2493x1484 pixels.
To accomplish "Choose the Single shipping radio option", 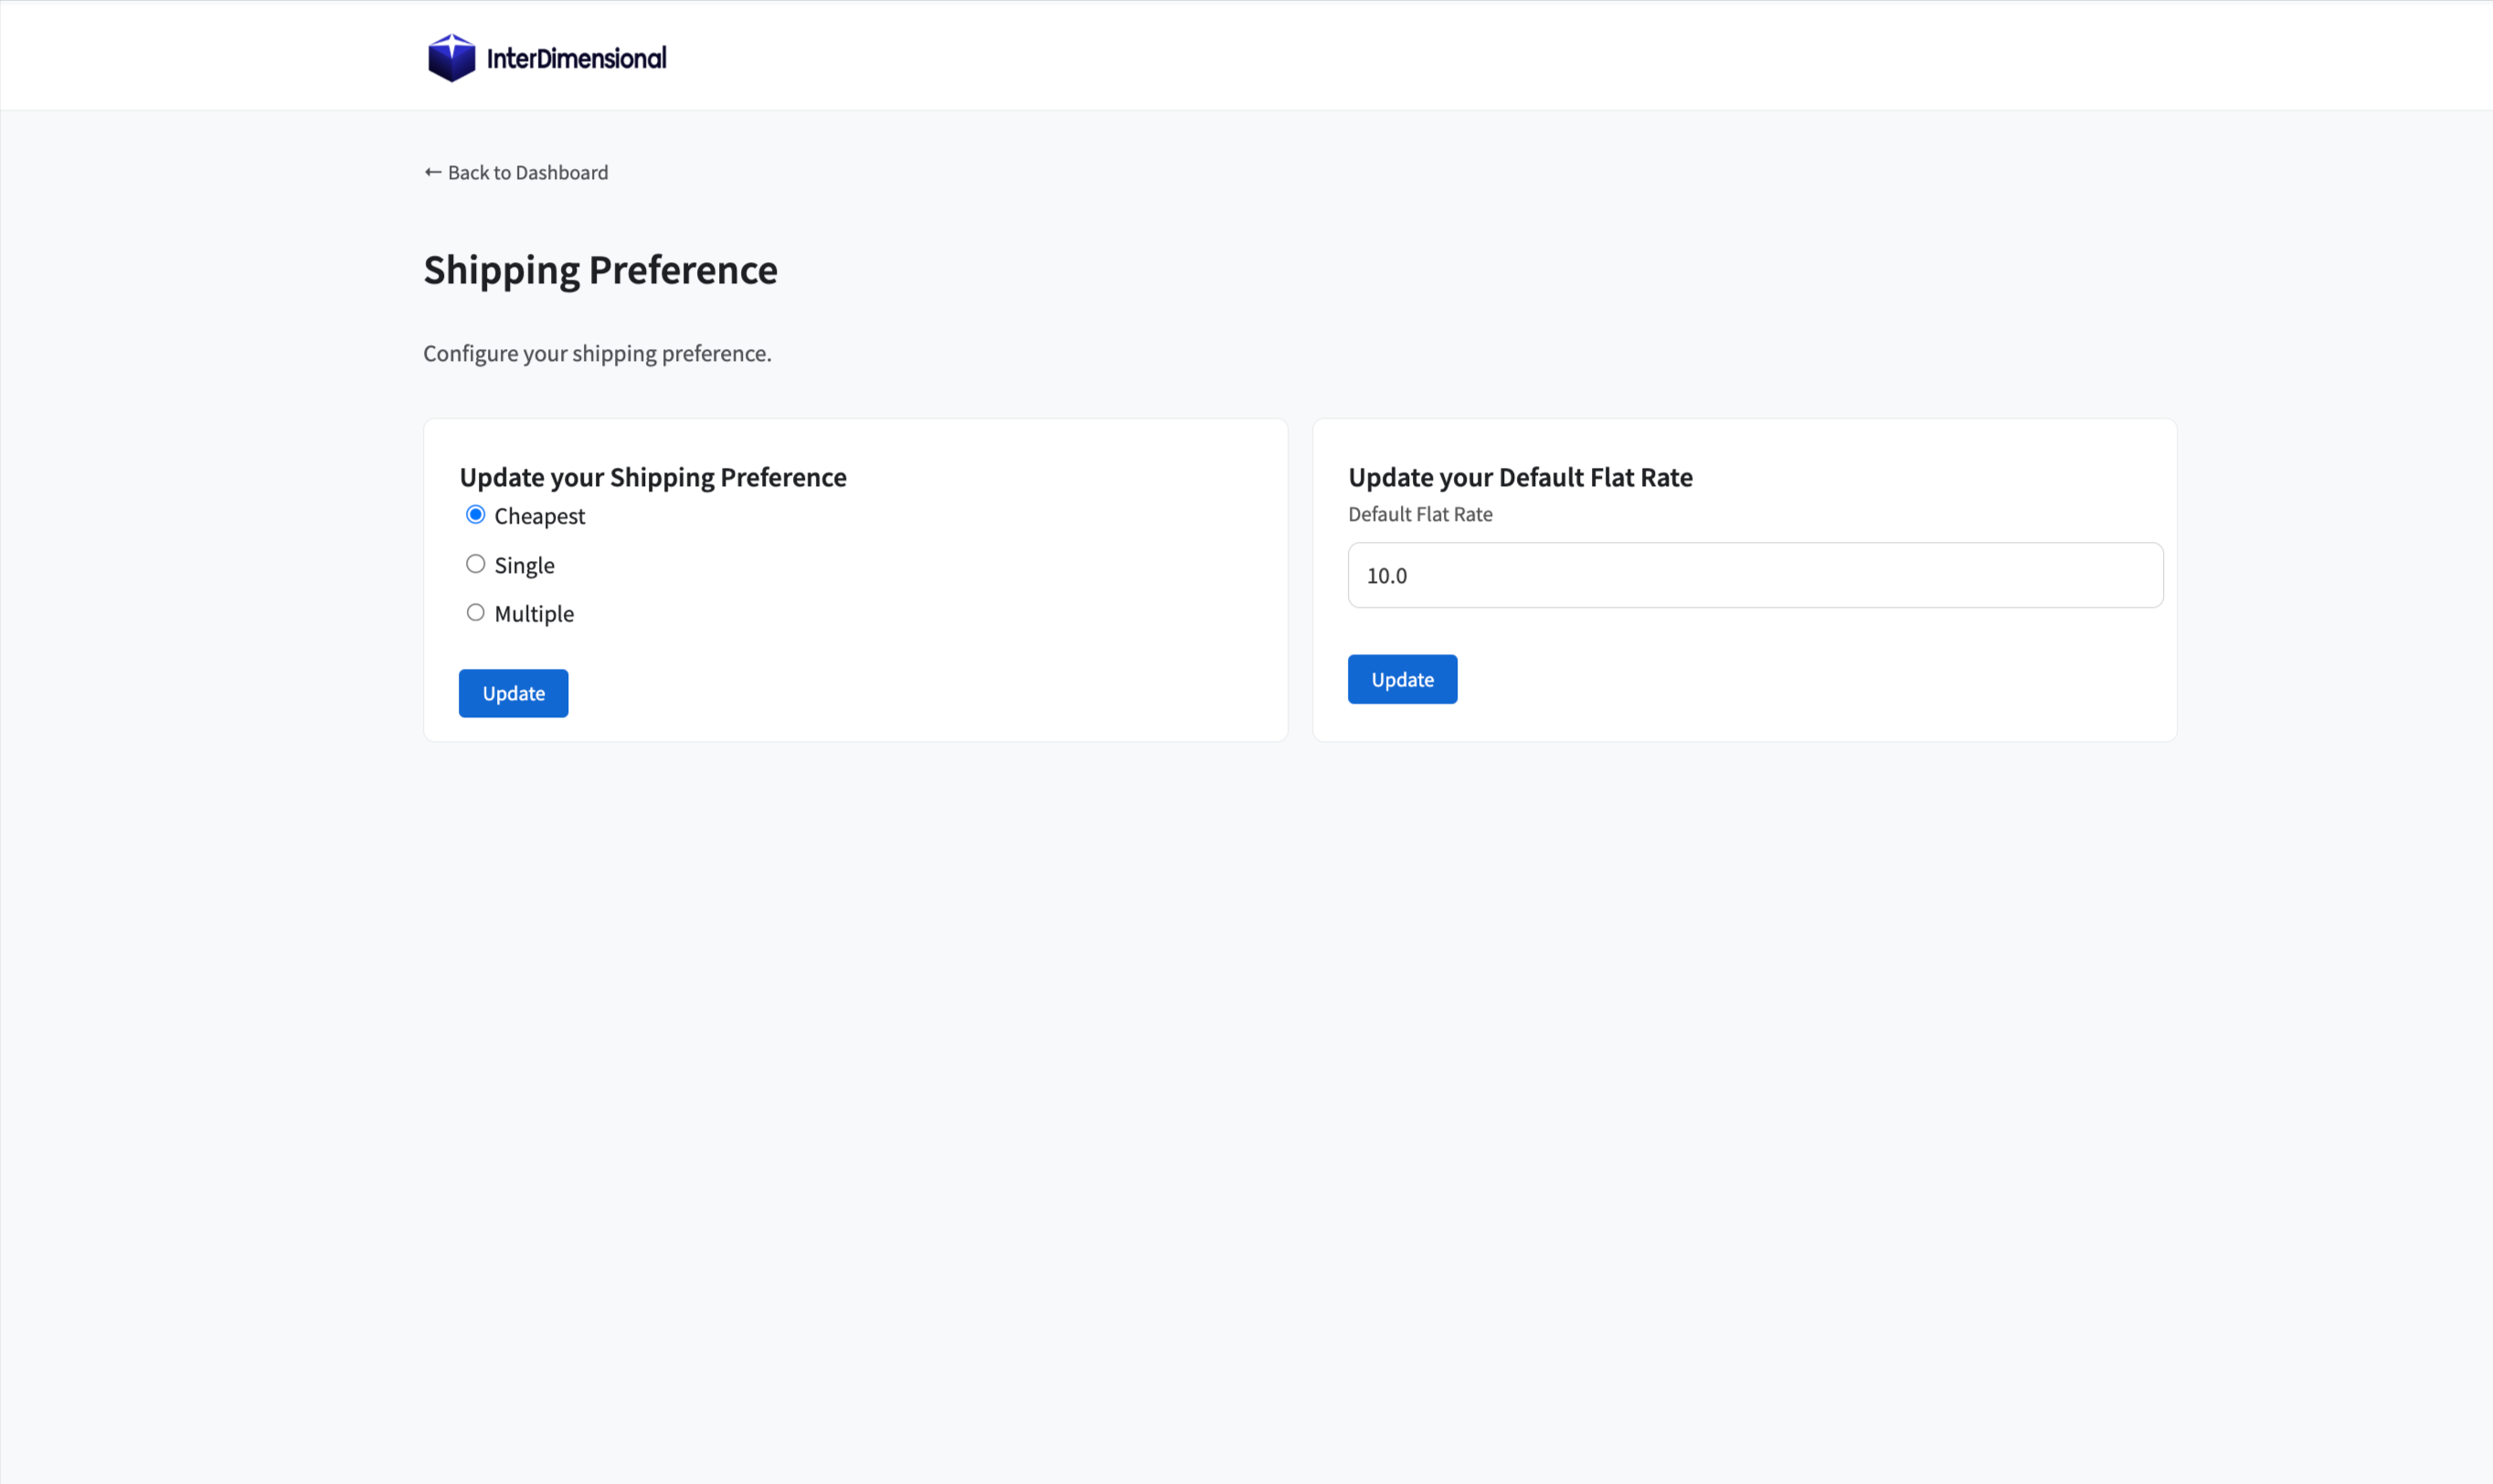I will pyautogui.click(x=475, y=564).
